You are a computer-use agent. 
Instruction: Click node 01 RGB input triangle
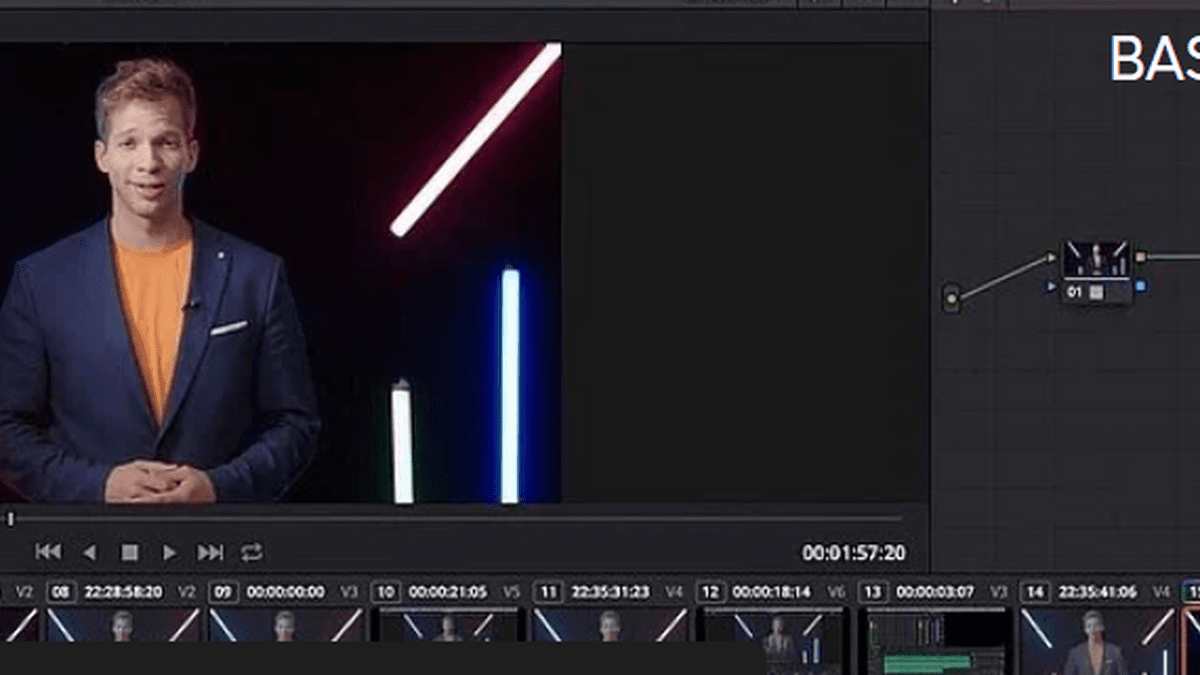1051,257
